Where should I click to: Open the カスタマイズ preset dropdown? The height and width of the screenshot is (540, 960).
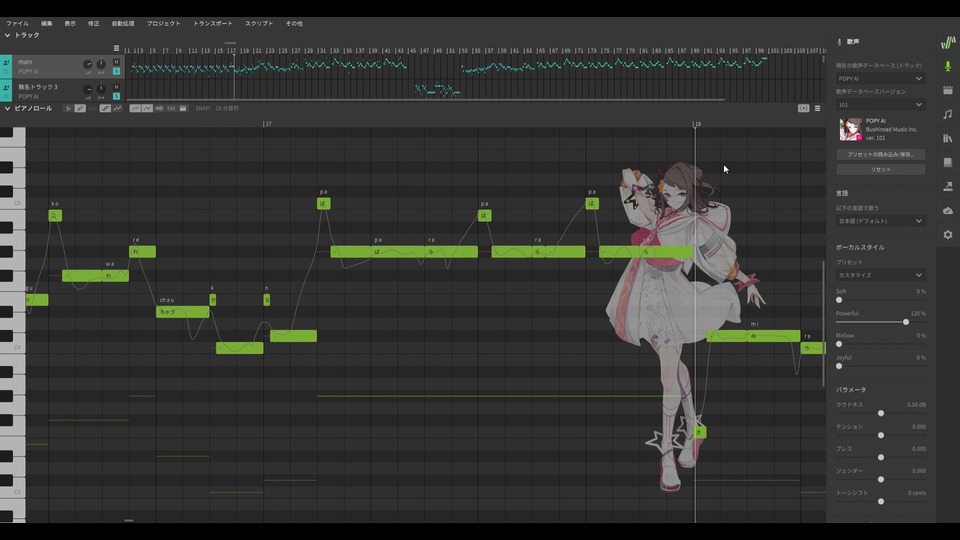coord(880,275)
